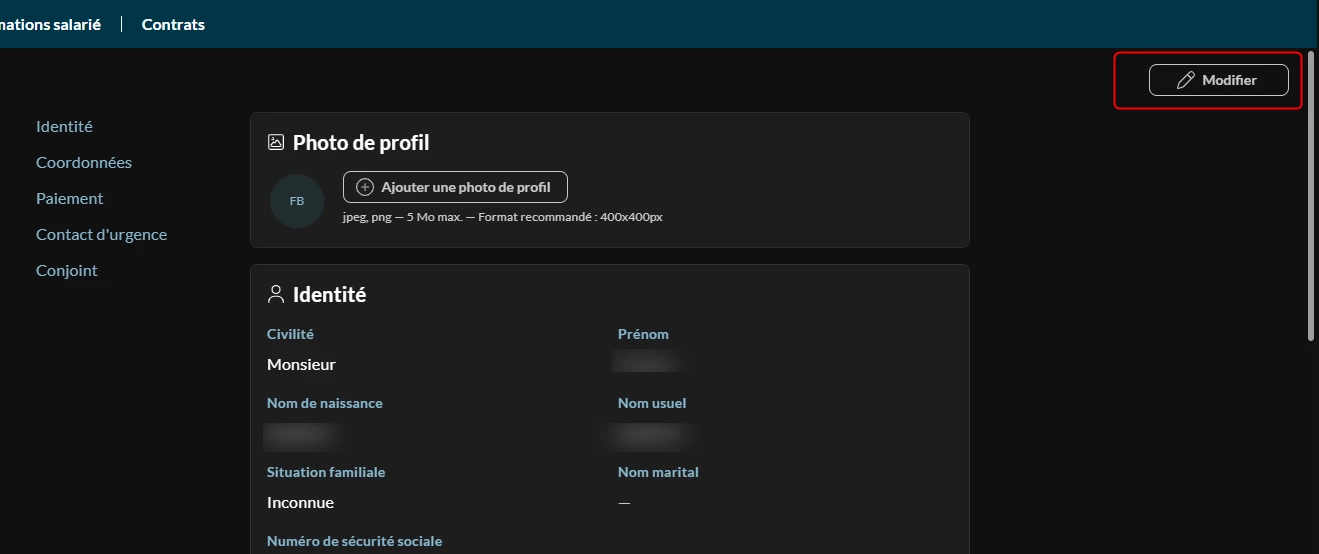Go to Coordonnées in the side navigation
The height and width of the screenshot is (554, 1319).
point(84,163)
